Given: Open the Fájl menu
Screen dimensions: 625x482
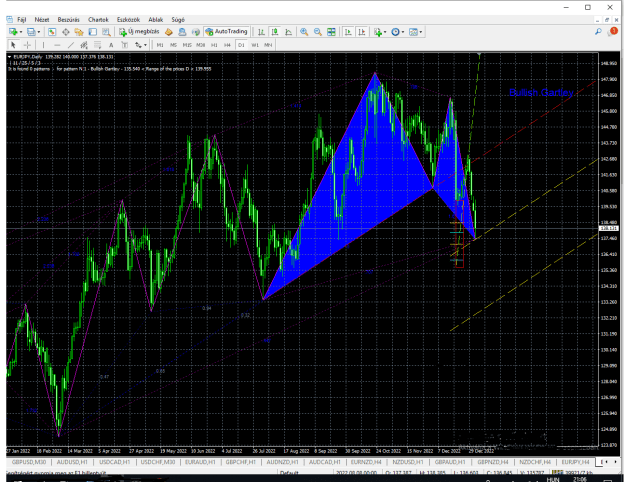Looking at the screenshot, I should click(22, 20).
